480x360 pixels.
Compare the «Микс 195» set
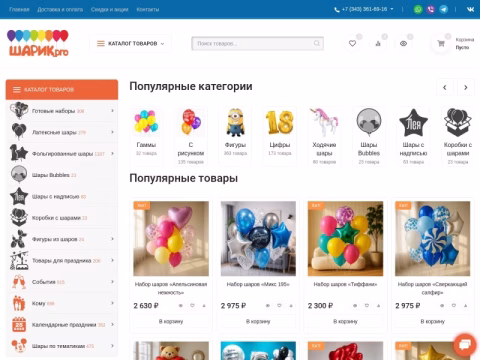click(x=291, y=305)
